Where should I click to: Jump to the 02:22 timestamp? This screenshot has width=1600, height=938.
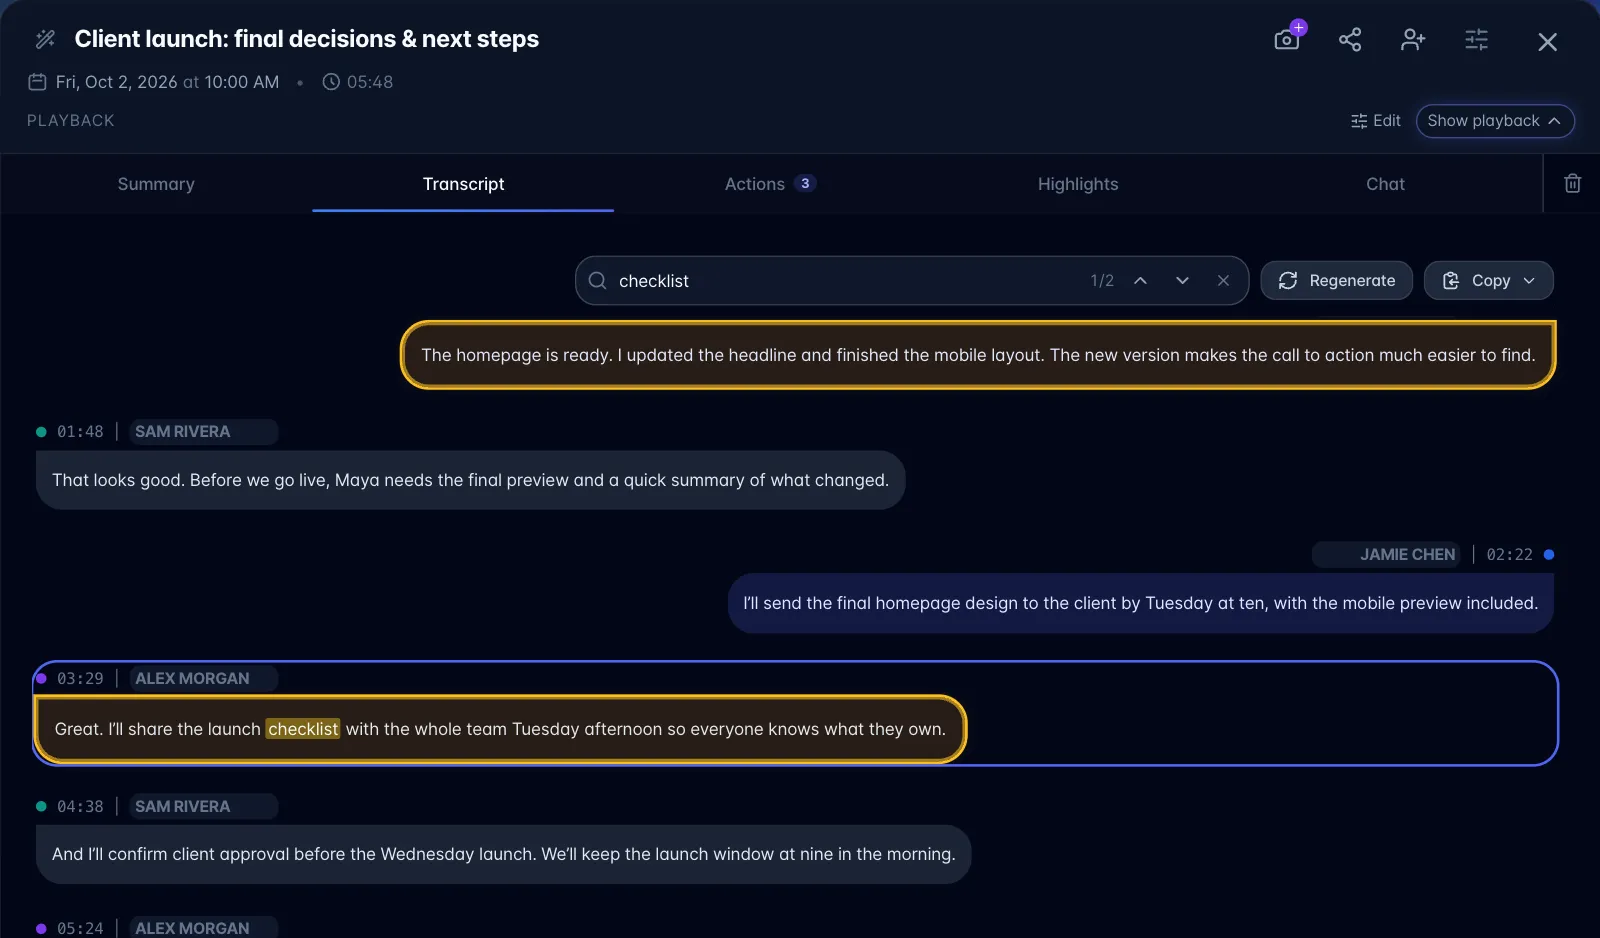pyautogui.click(x=1509, y=554)
